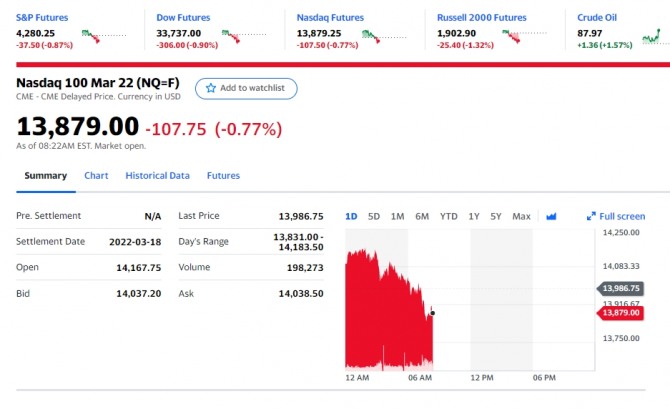Viewport: 670px width, 409px height.
Task: Open the Summary tab
Action: (45, 176)
